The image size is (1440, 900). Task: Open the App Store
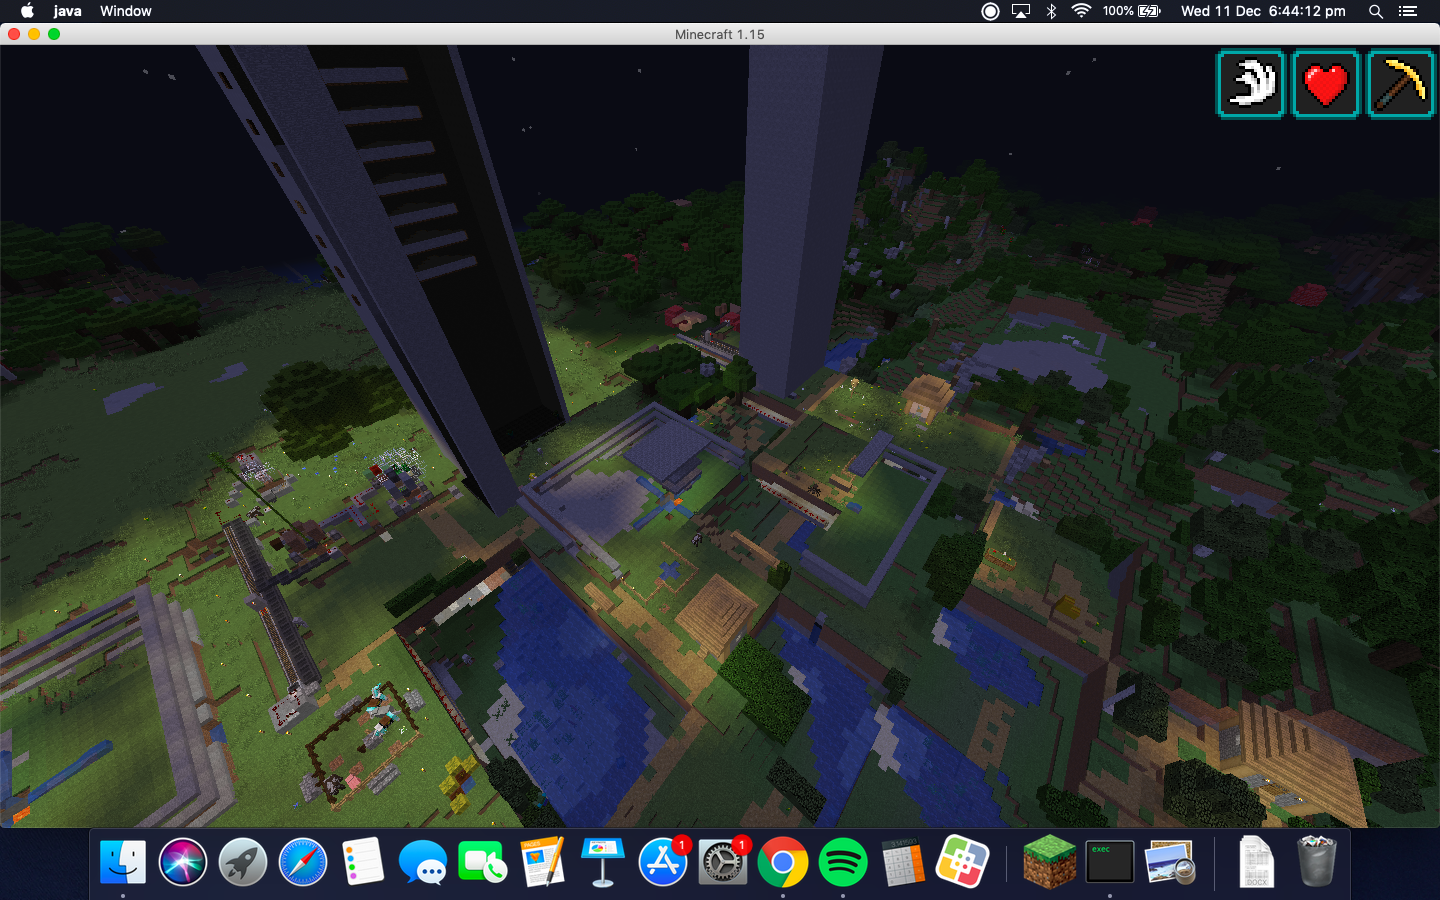pyautogui.click(x=663, y=862)
